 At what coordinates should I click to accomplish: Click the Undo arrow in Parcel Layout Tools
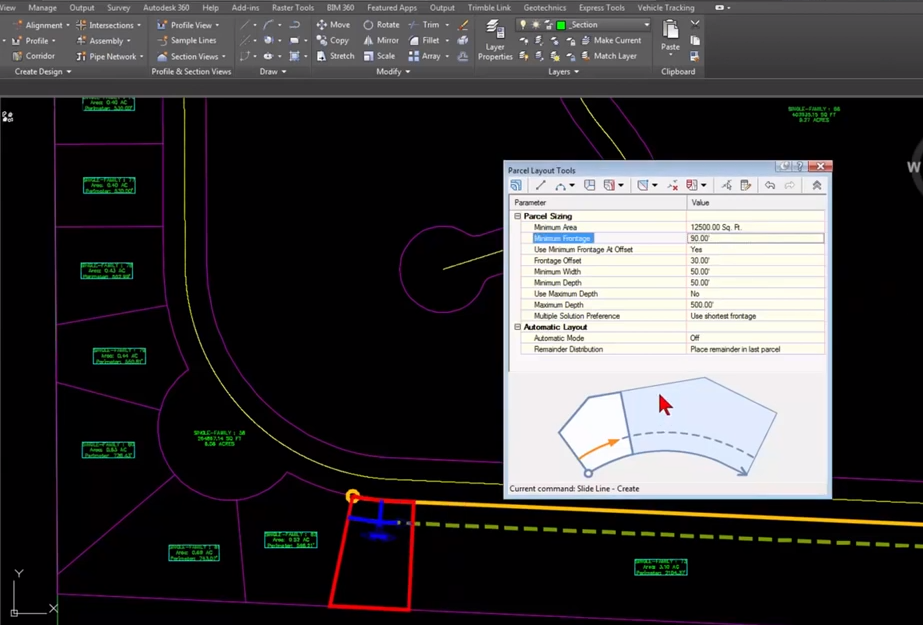click(770, 185)
